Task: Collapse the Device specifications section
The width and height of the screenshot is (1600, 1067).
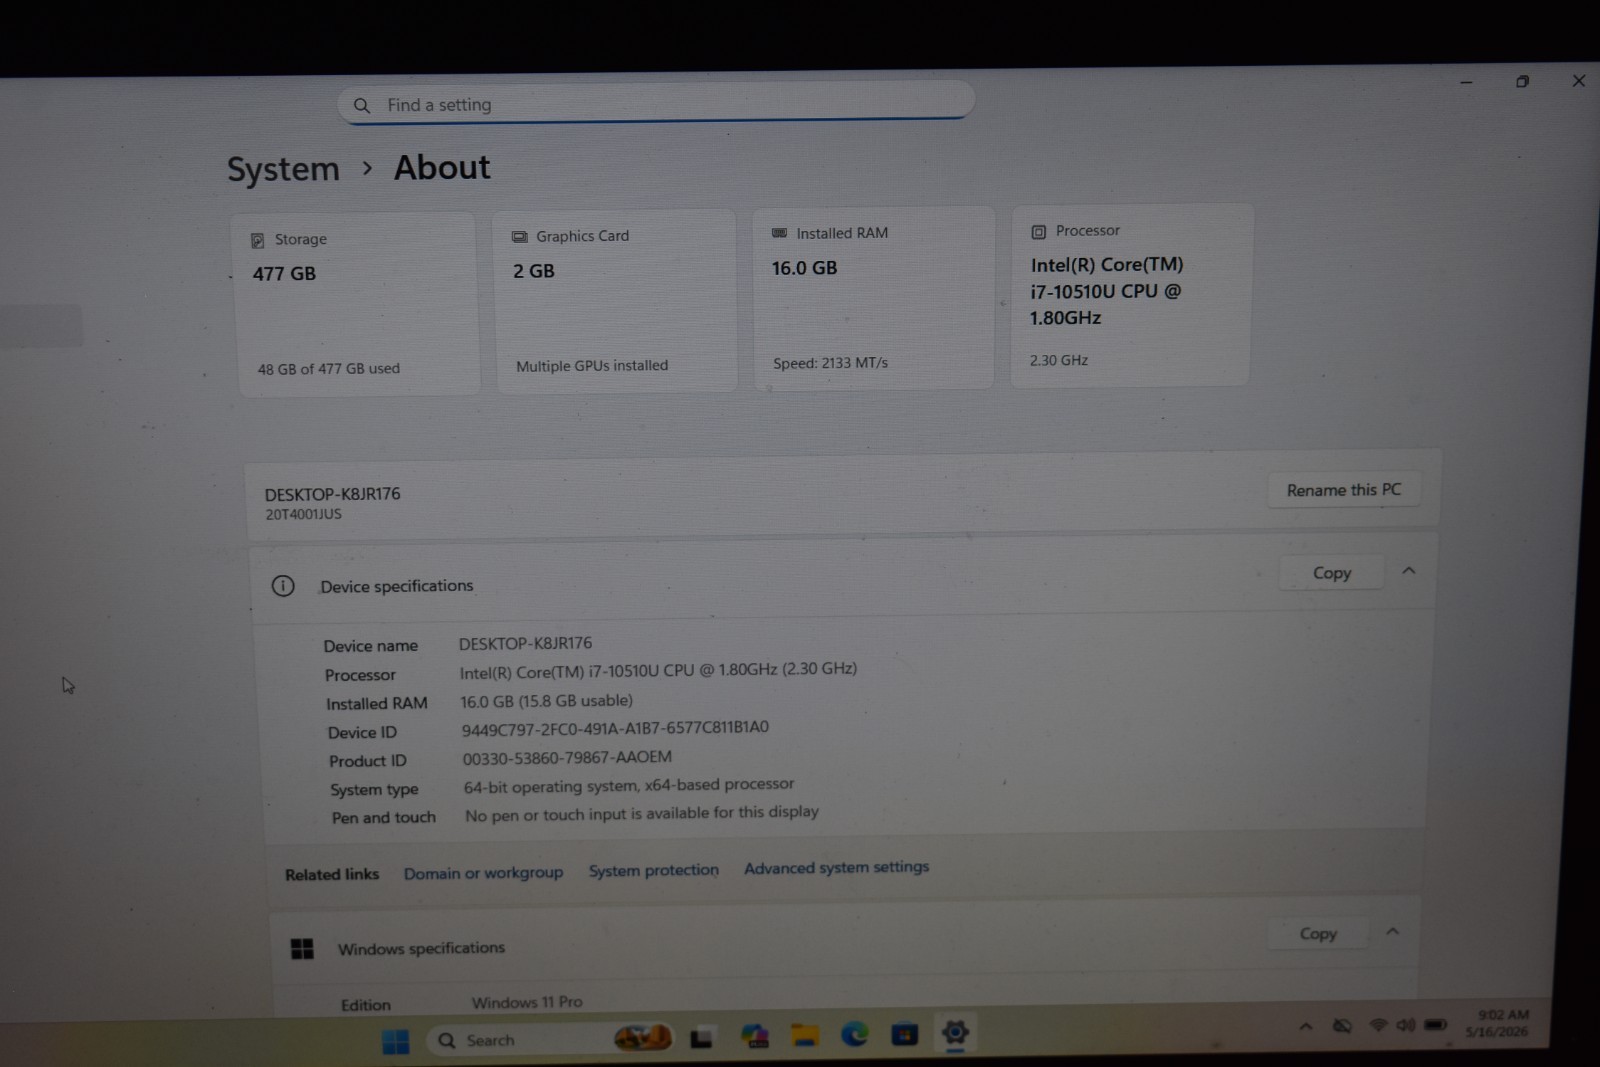Action: pos(1408,571)
